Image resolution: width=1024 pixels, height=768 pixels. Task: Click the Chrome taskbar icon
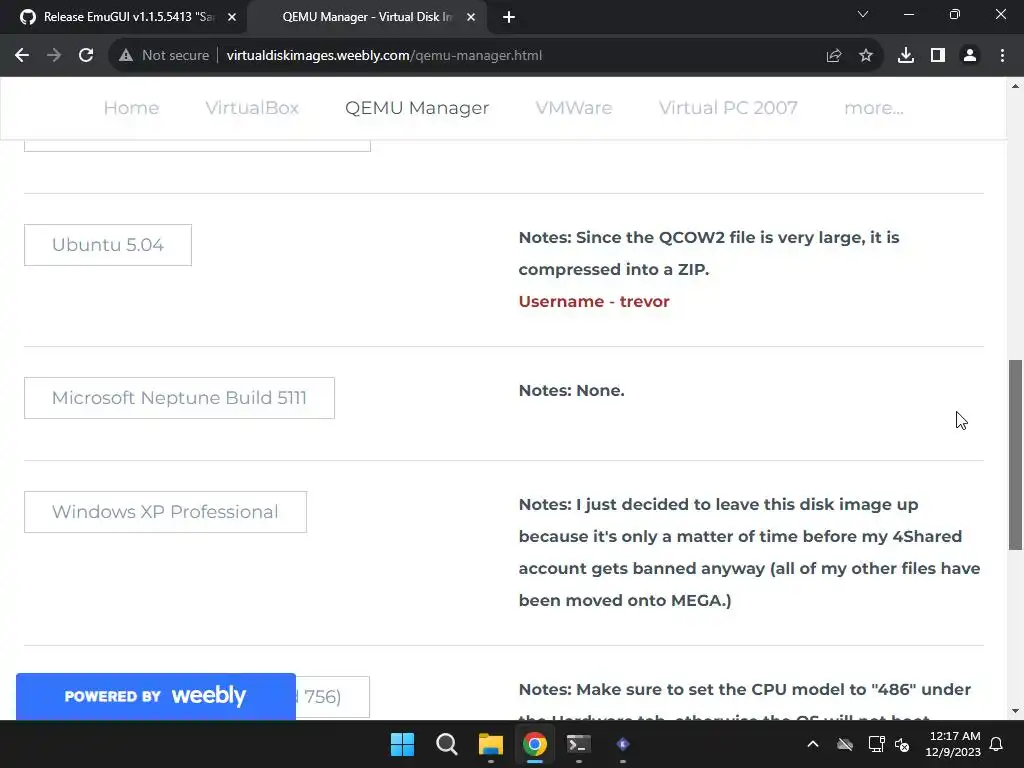[x=534, y=744]
